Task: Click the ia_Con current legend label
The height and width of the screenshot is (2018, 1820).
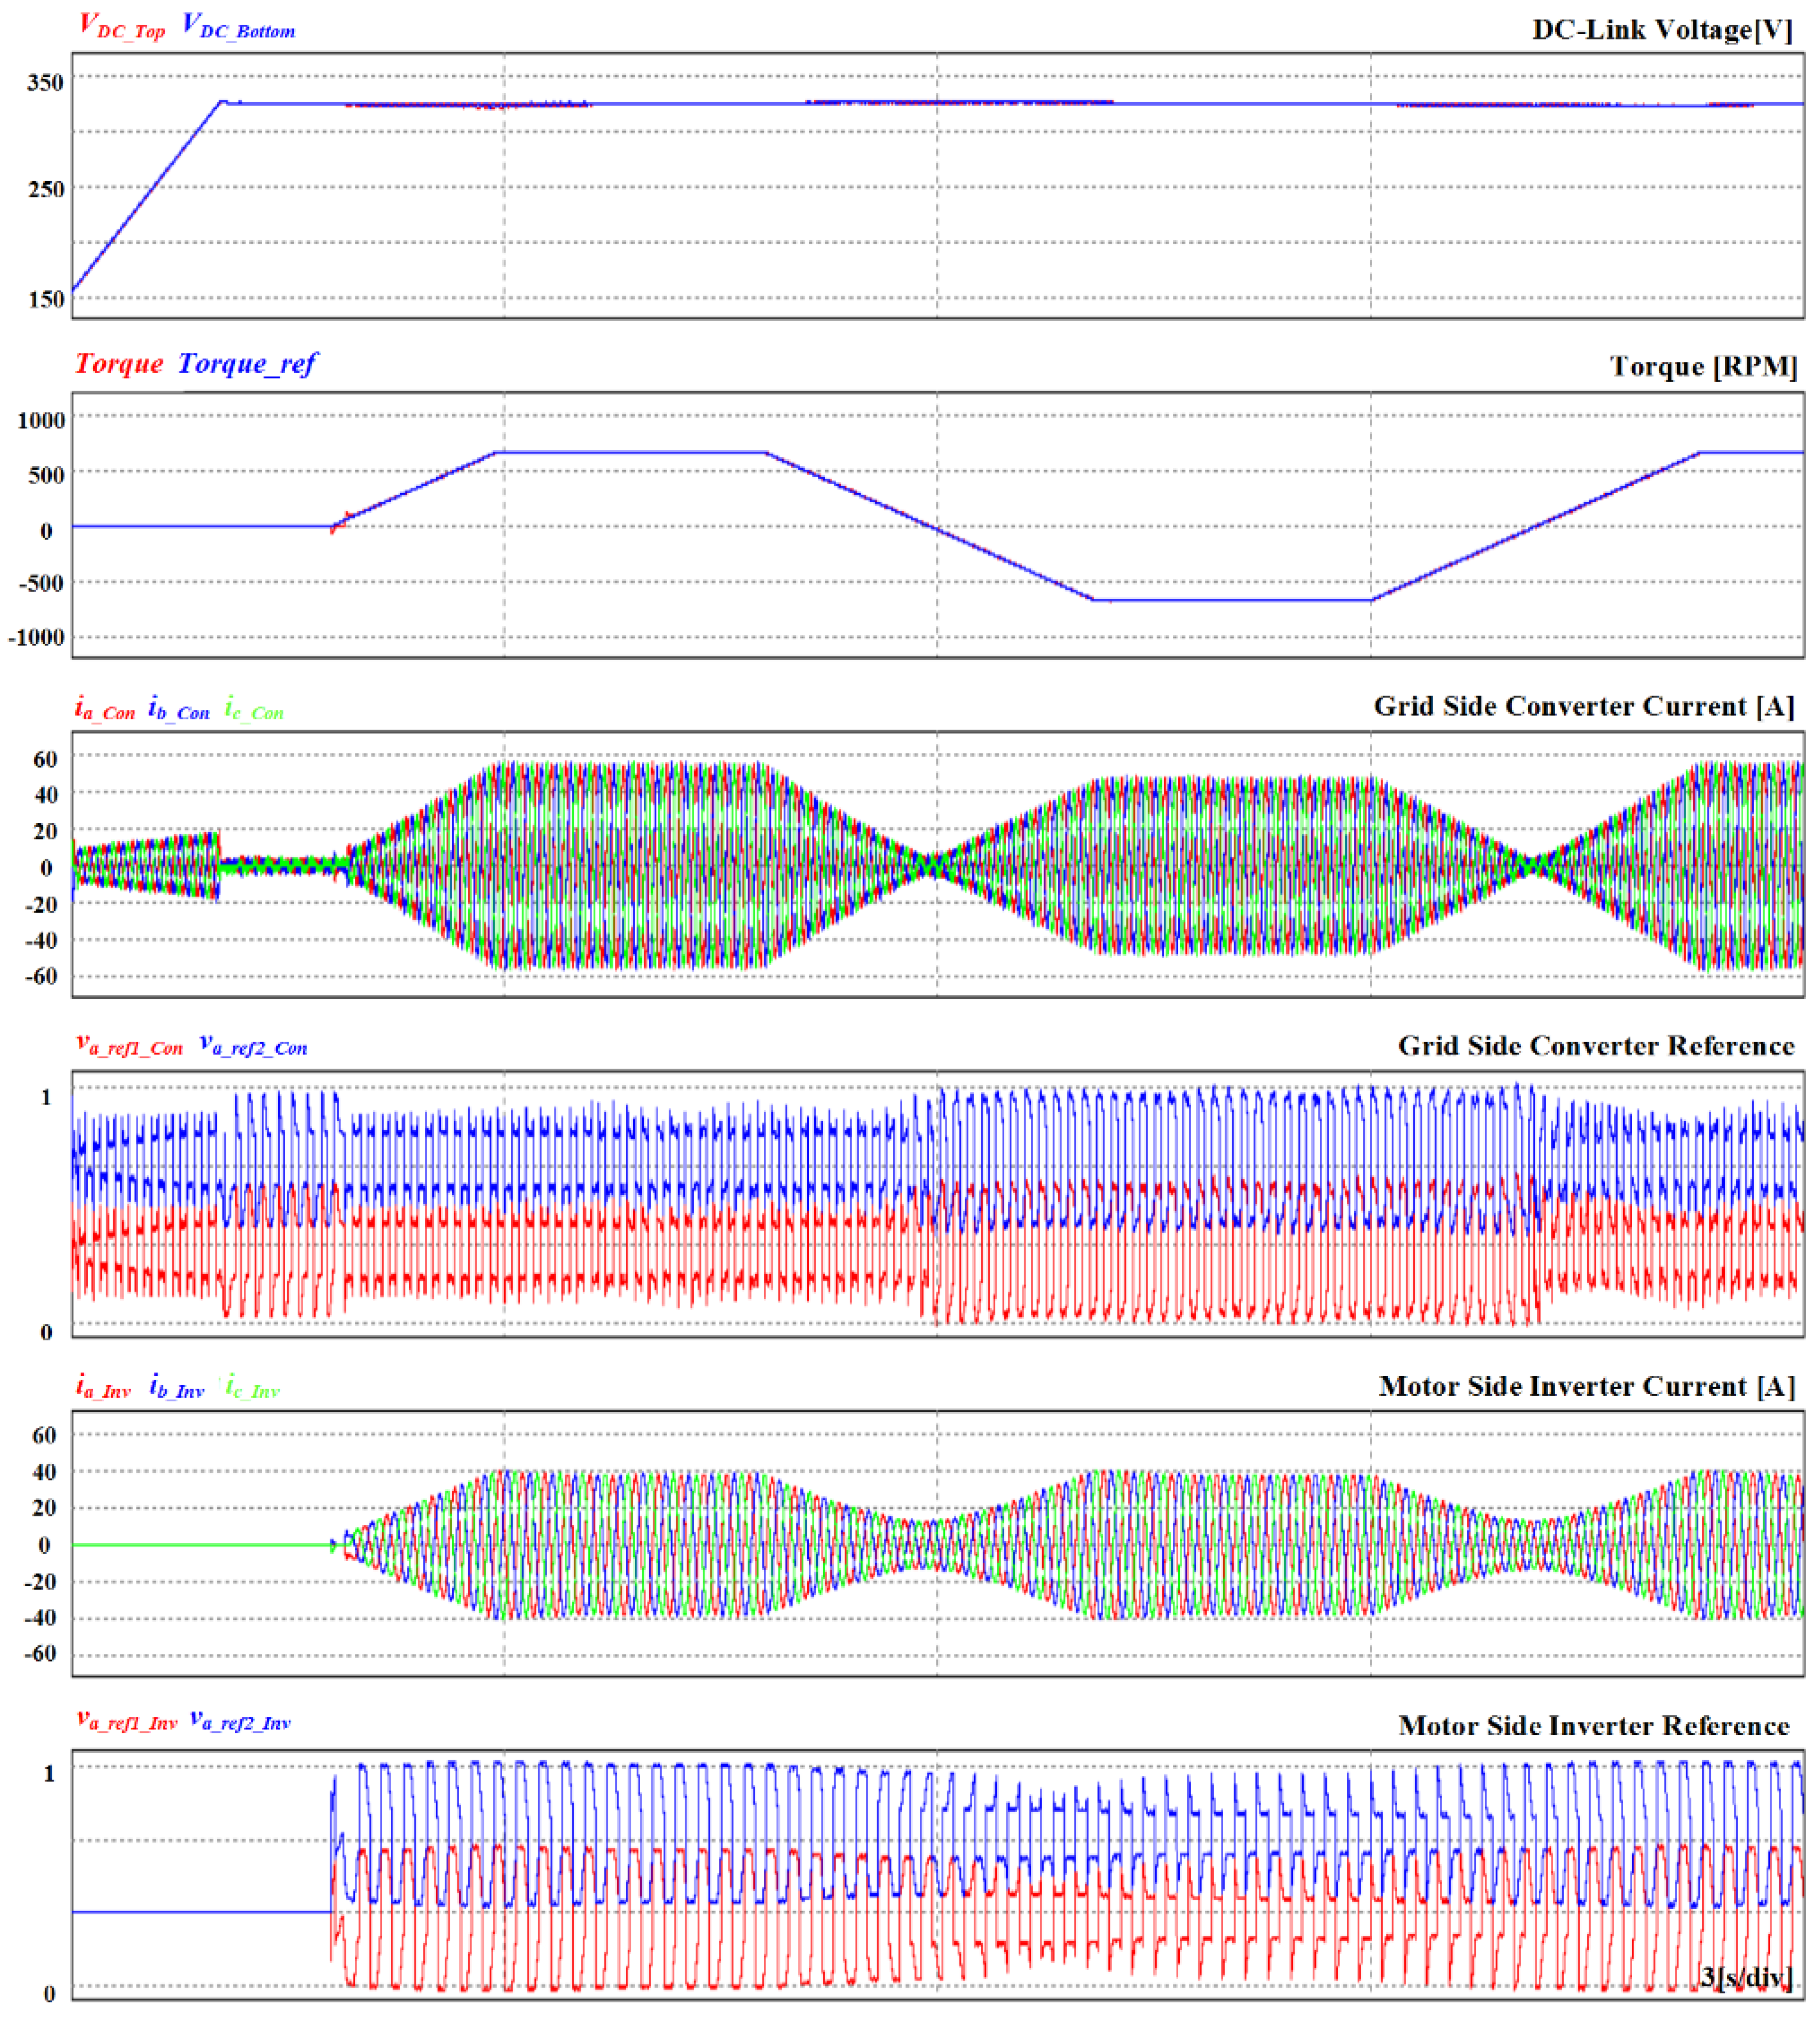Action: (x=105, y=710)
